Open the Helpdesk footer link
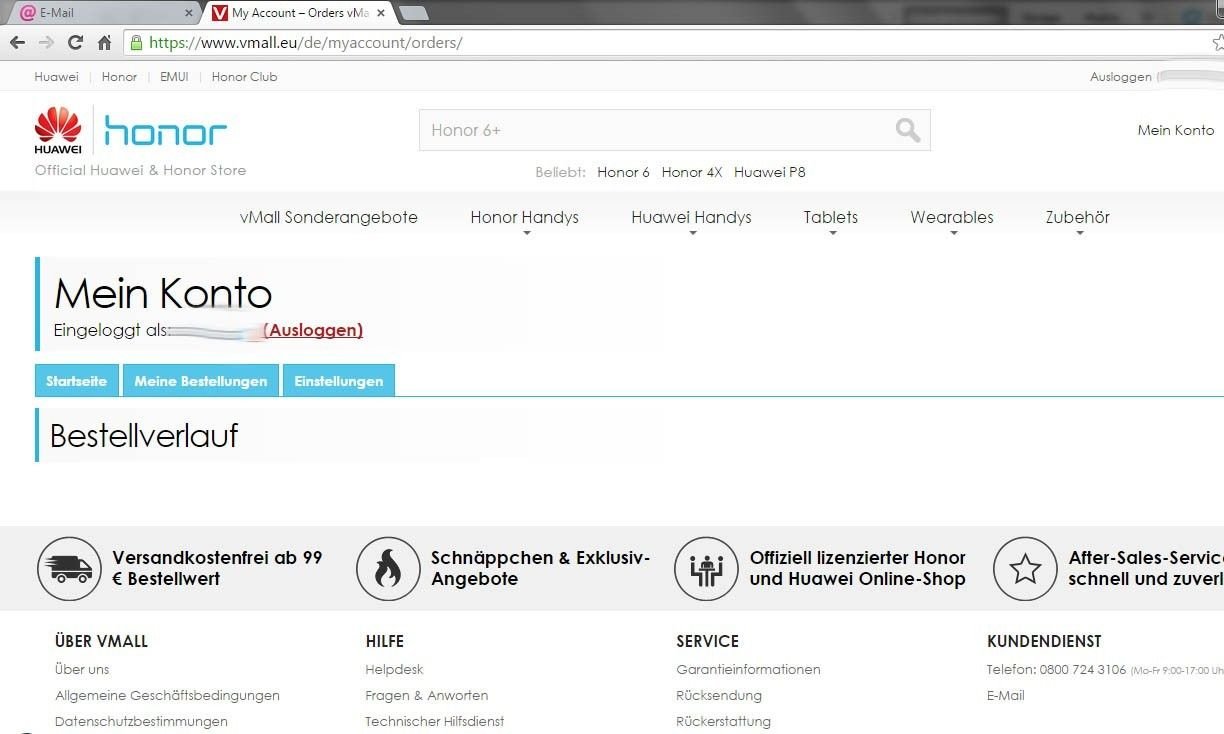 (x=395, y=669)
